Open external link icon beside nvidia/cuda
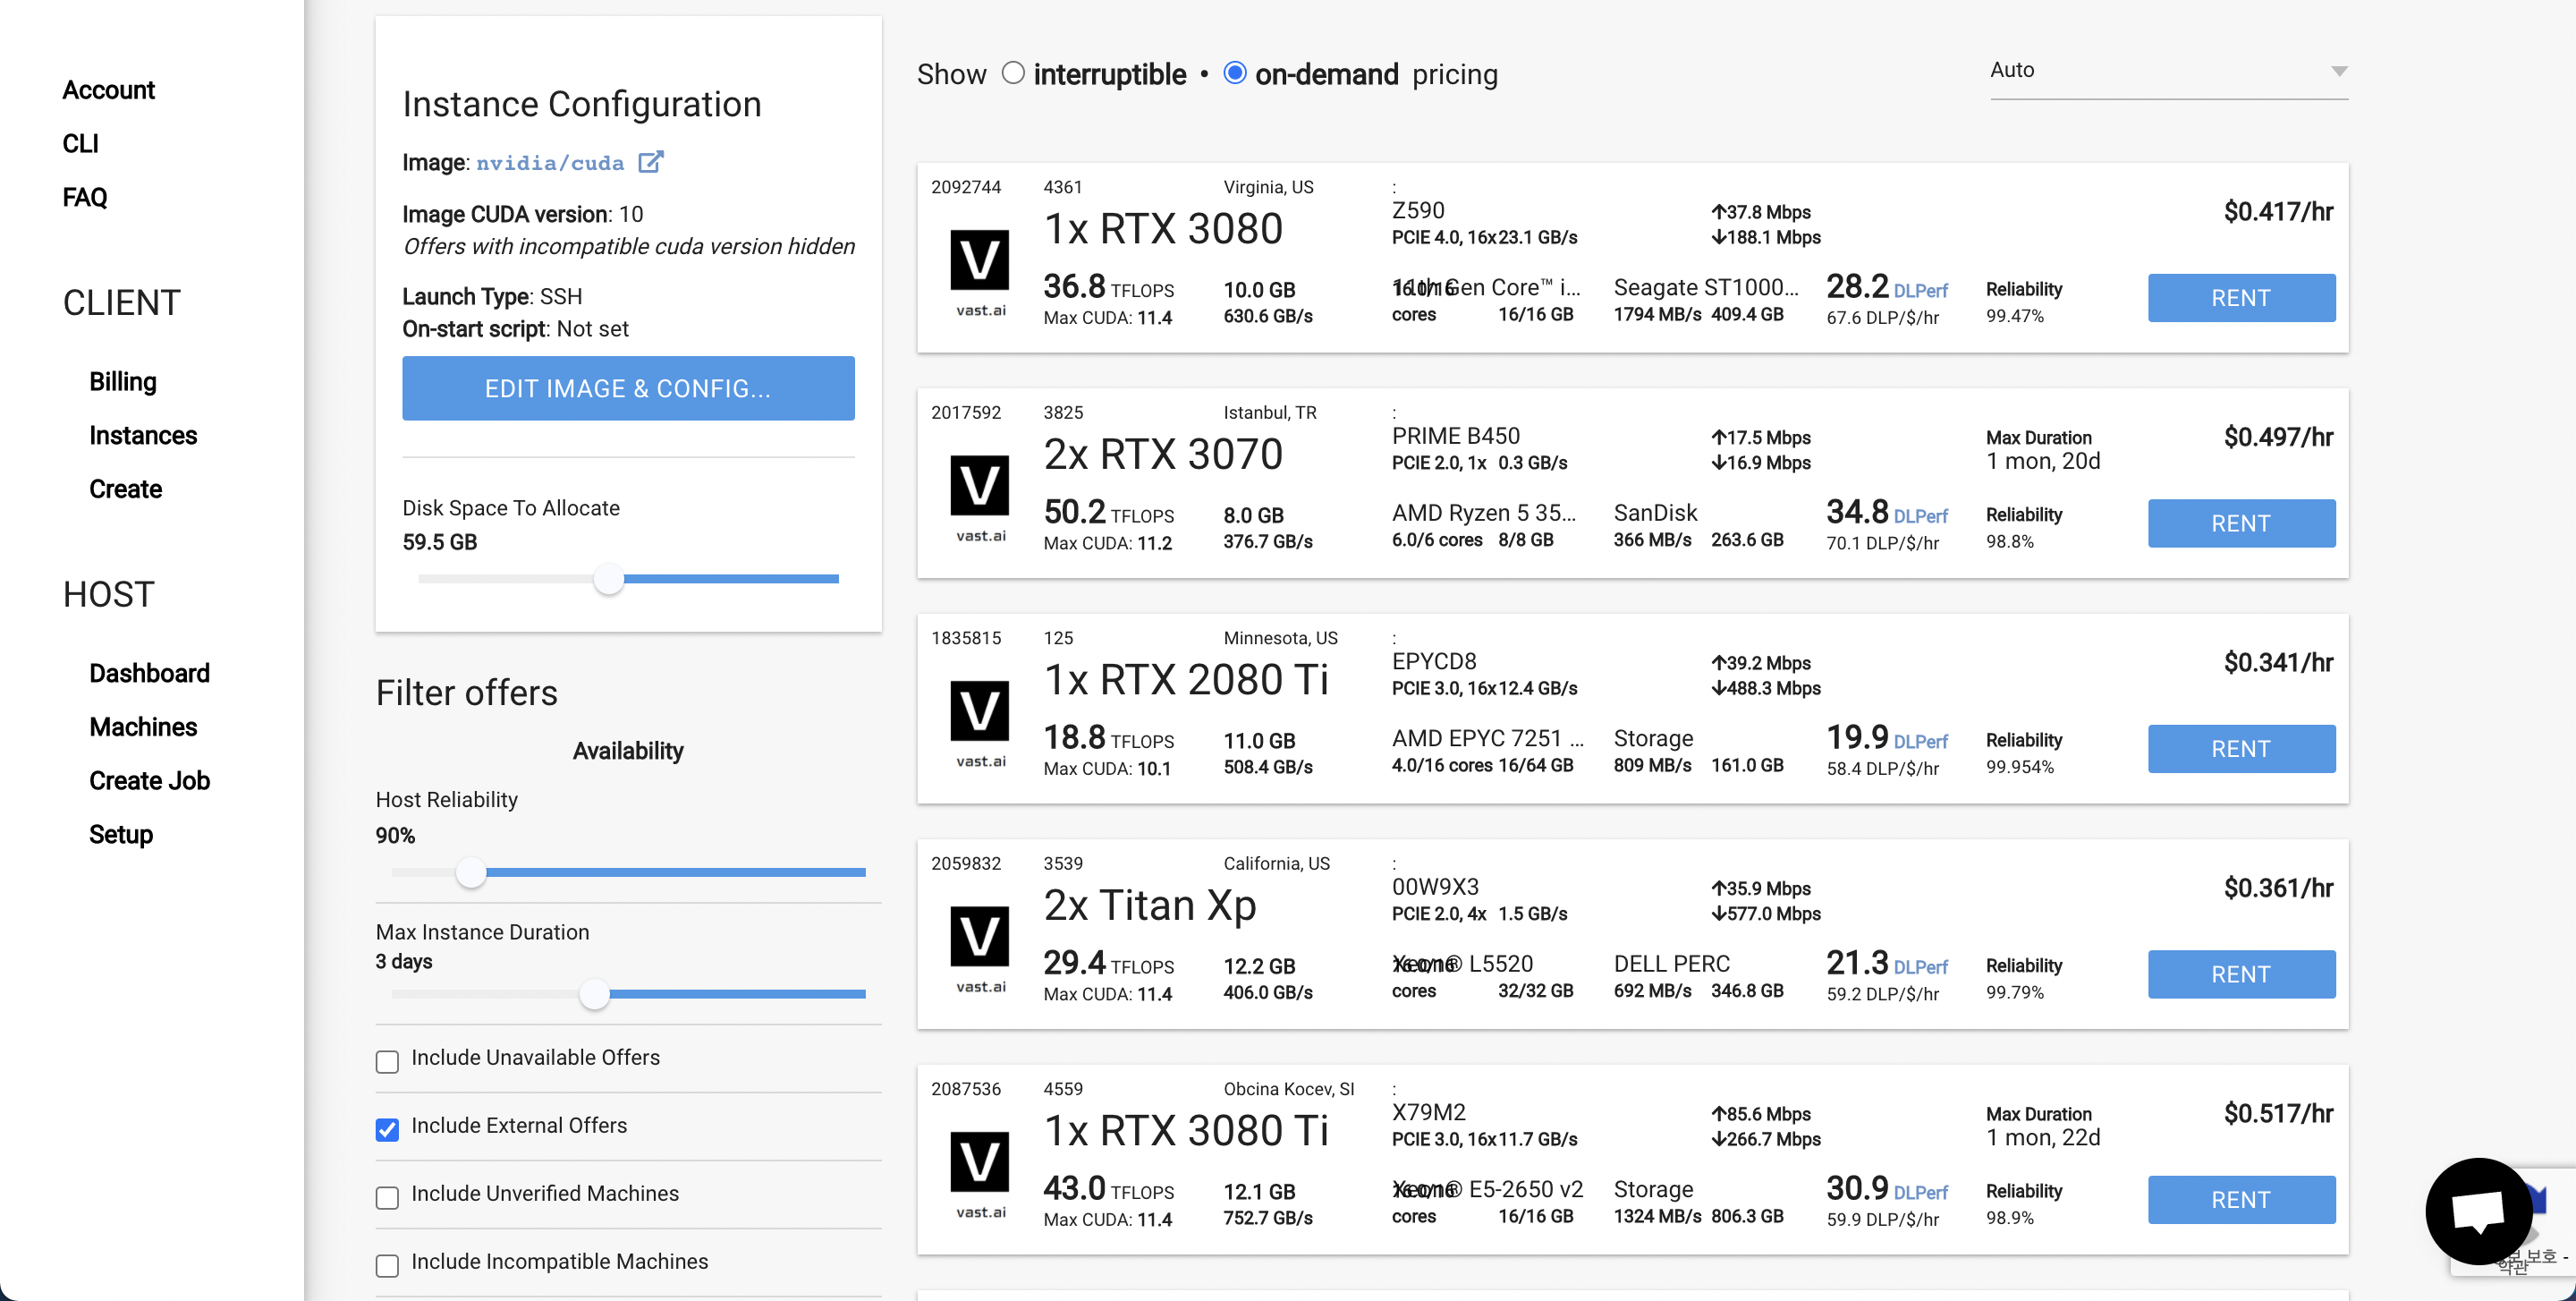The image size is (2576, 1301). pos(650,162)
